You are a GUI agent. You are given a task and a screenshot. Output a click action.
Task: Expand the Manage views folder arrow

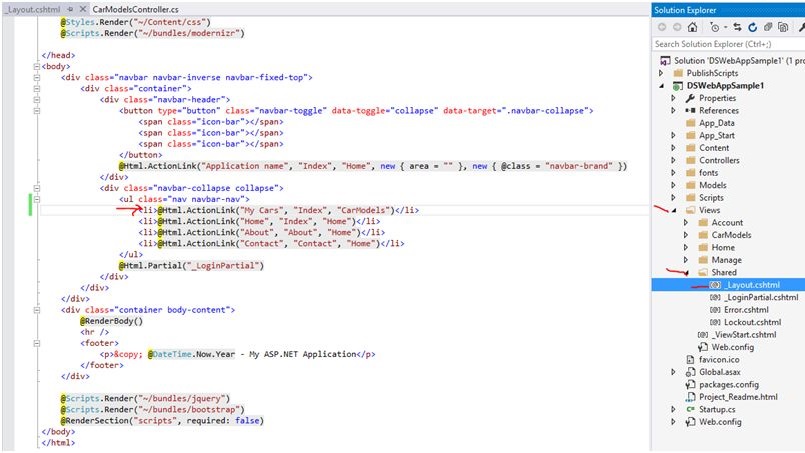(x=686, y=260)
